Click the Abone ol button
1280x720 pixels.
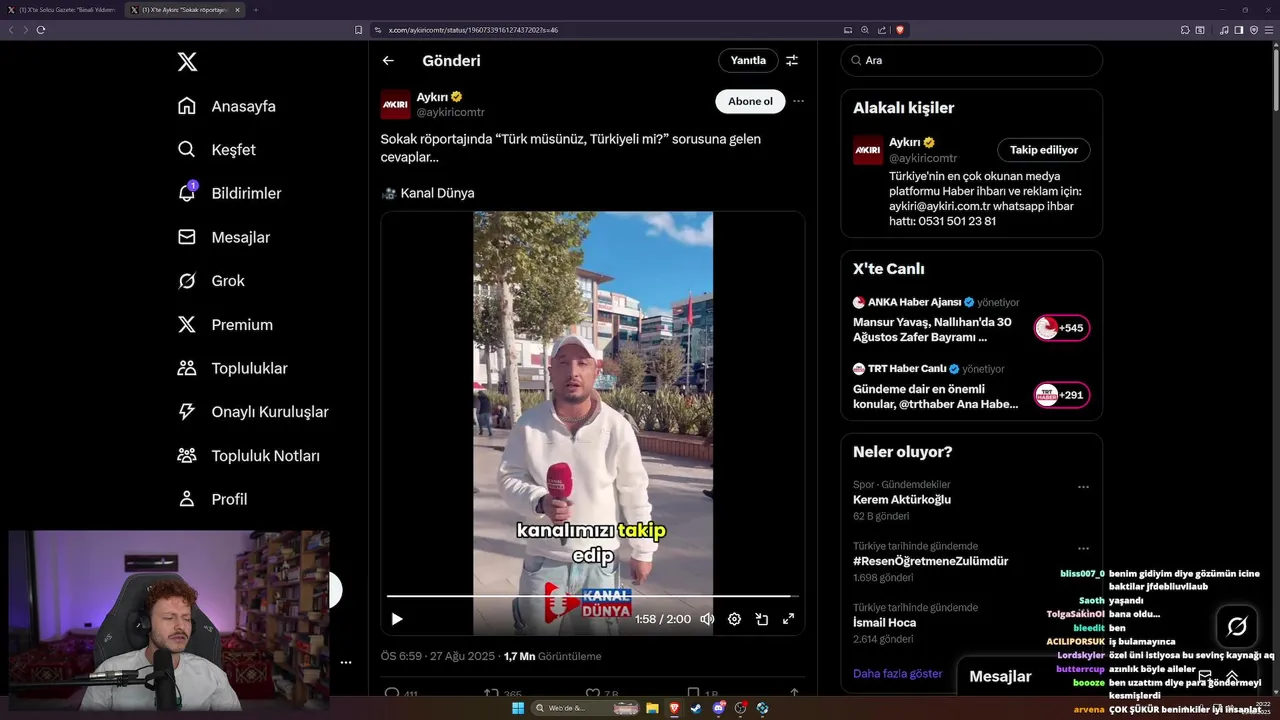click(x=750, y=101)
